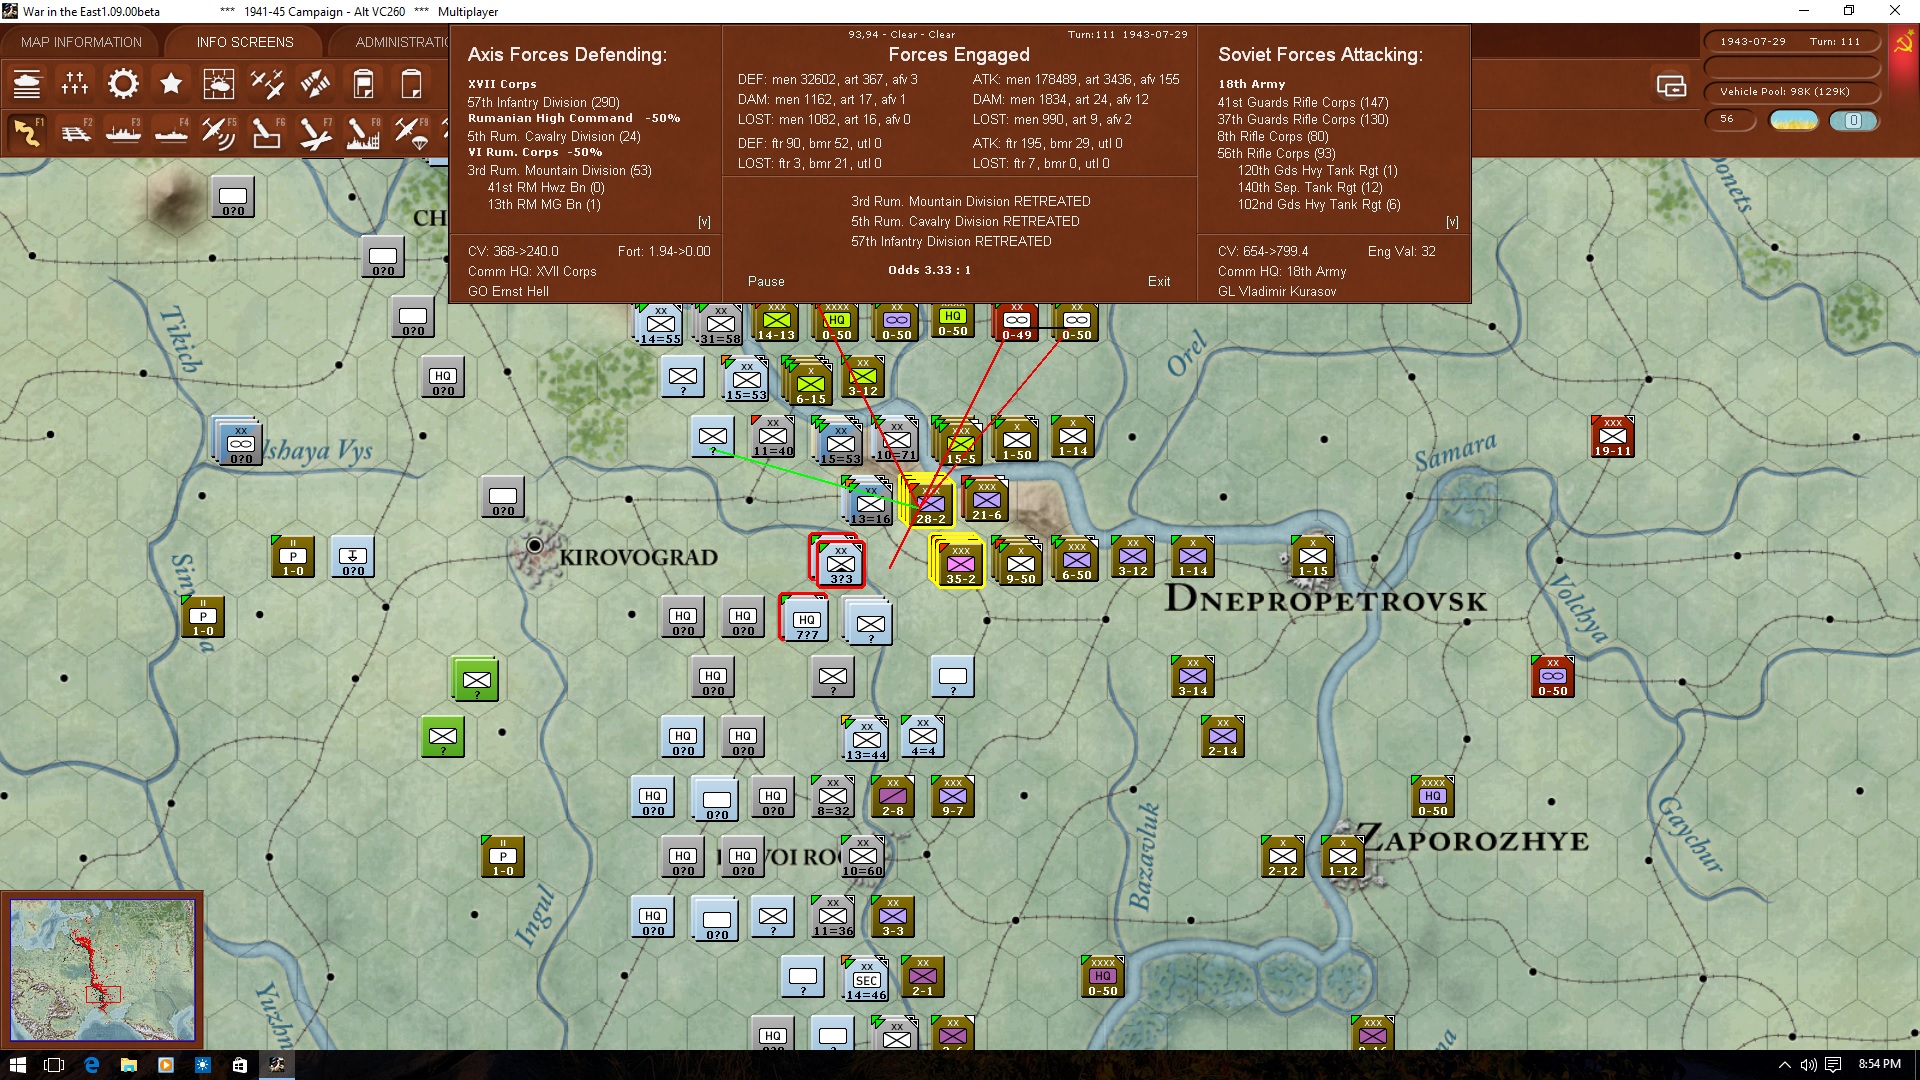Screen dimensions: 1920x1080
Task: Click the Kirovograd city marker
Action: click(535, 545)
